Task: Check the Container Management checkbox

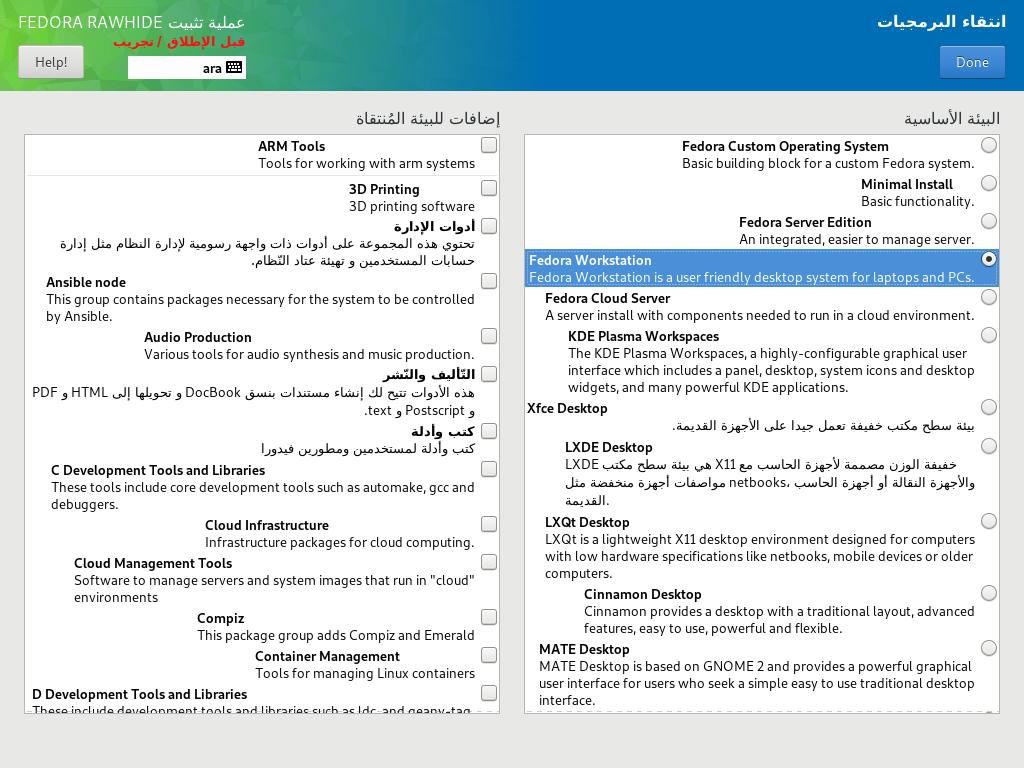Action: [x=489, y=654]
